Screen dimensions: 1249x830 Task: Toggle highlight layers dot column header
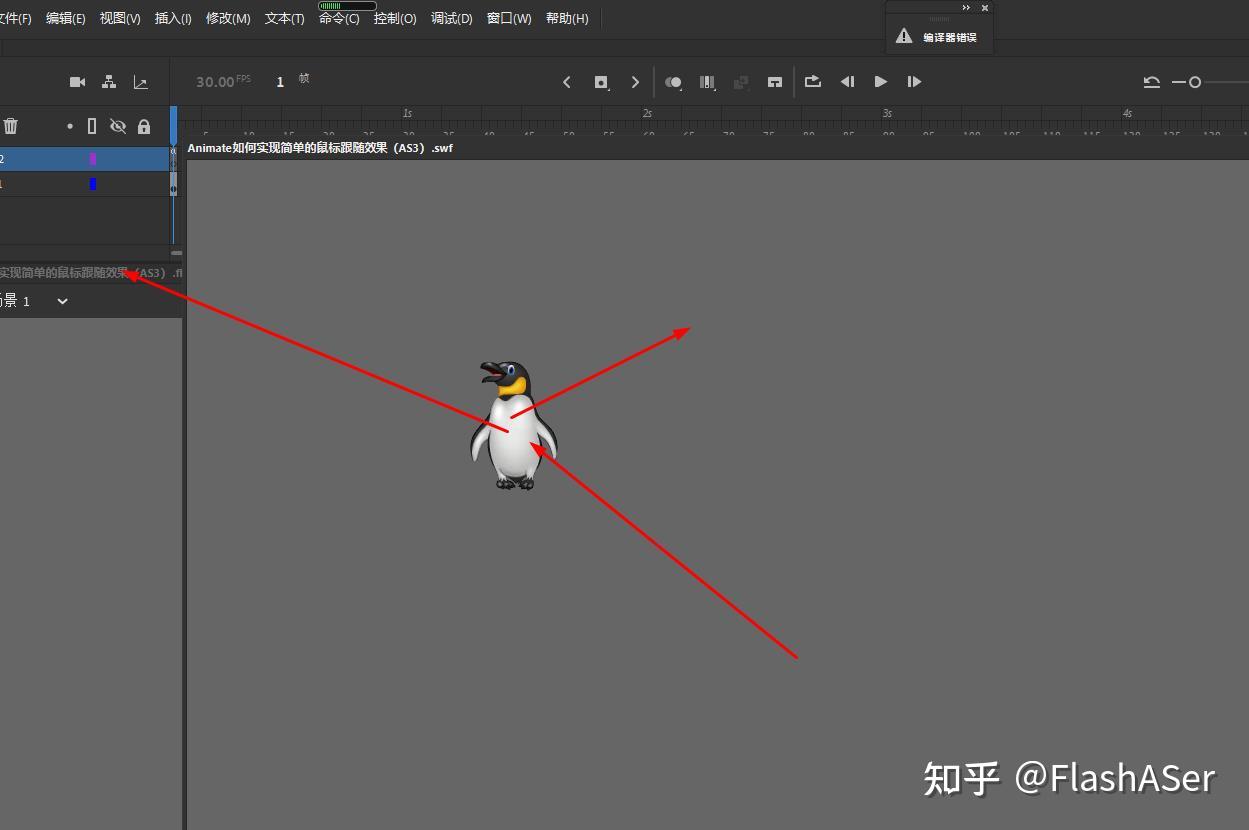(x=69, y=126)
